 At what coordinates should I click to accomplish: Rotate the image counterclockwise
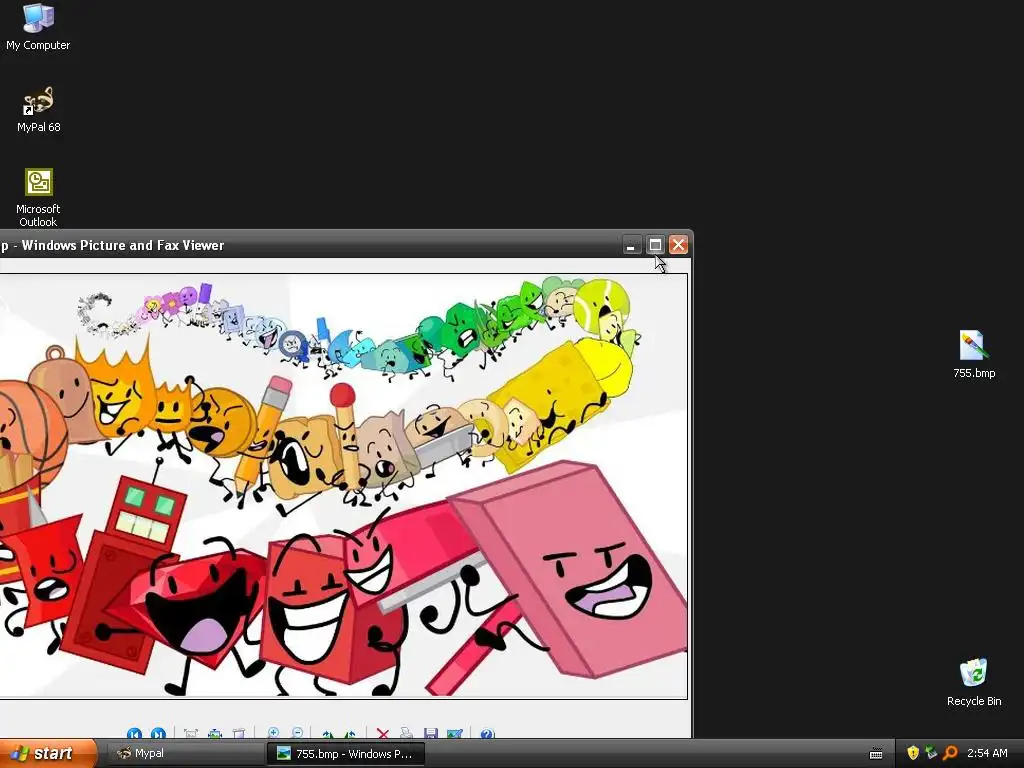click(351, 734)
